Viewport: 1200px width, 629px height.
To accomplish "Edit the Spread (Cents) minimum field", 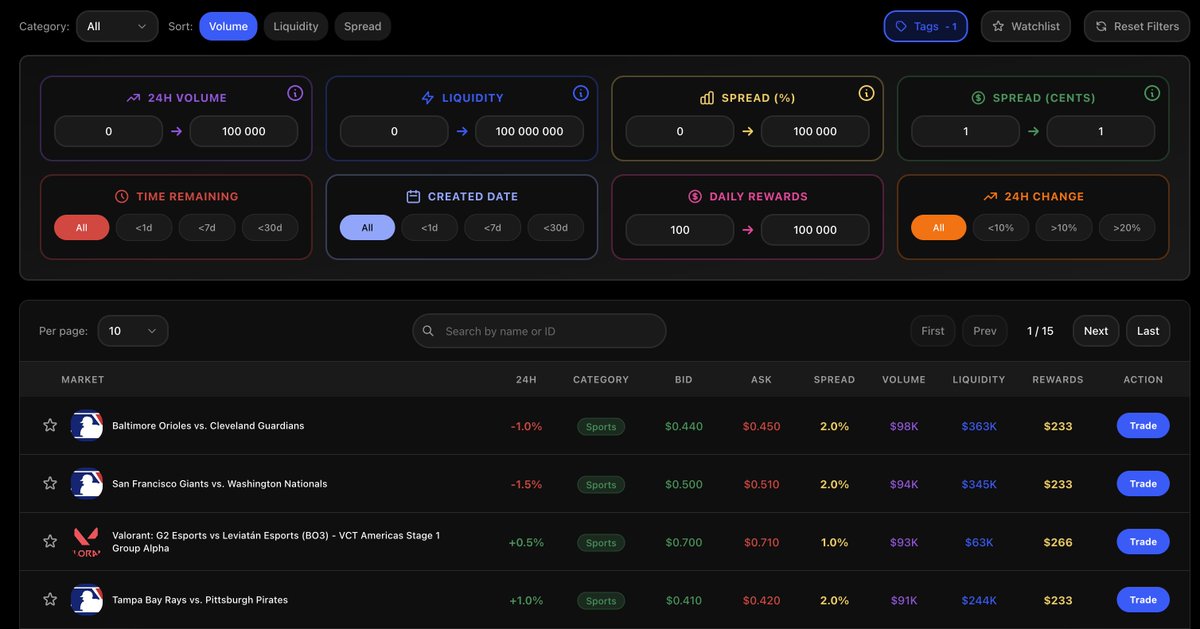I will click(965, 131).
